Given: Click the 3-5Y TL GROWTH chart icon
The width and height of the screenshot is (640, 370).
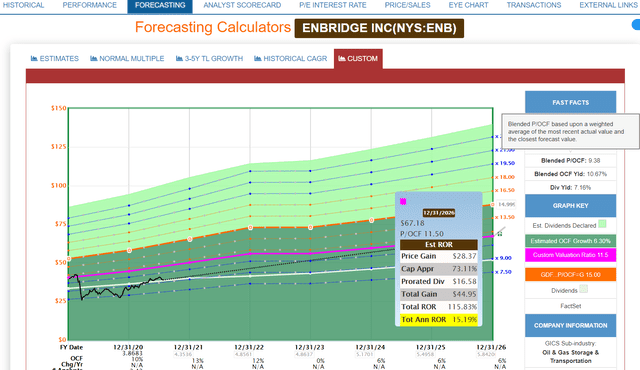Looking at the screenshot, I should point(179,58).
